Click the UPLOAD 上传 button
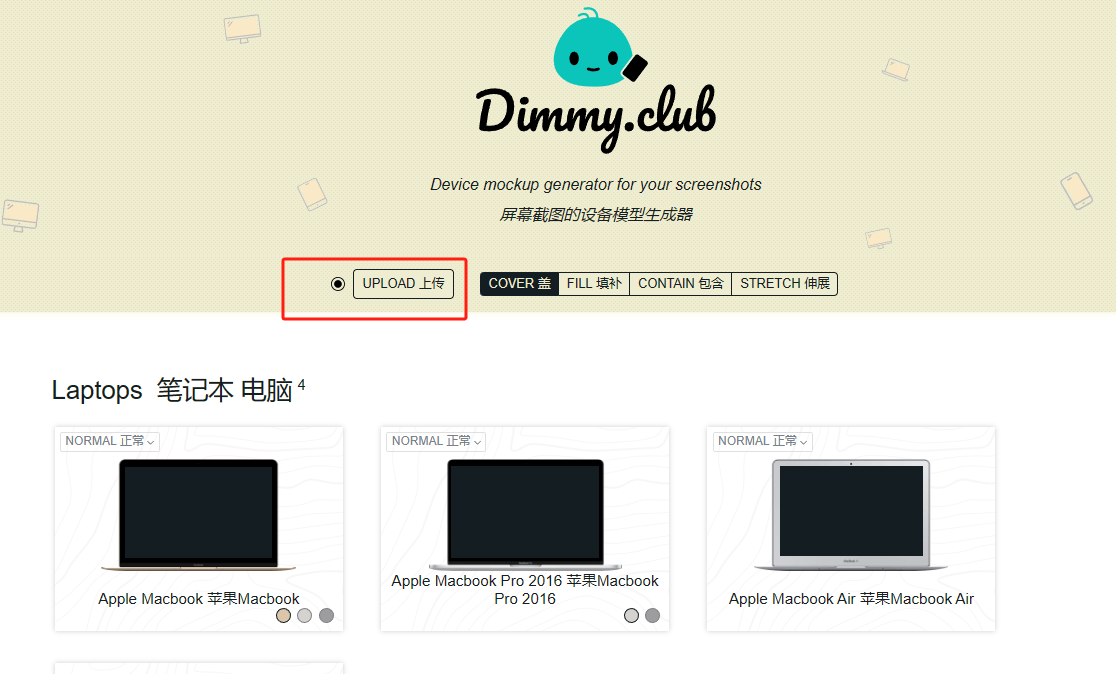Viewport: 1116px width, 674px height. pos(403,283)
